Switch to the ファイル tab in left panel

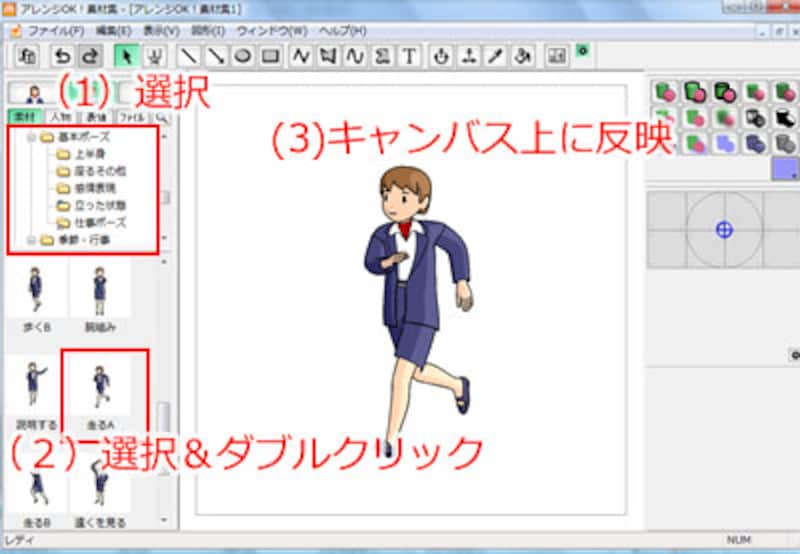point(133,117)
